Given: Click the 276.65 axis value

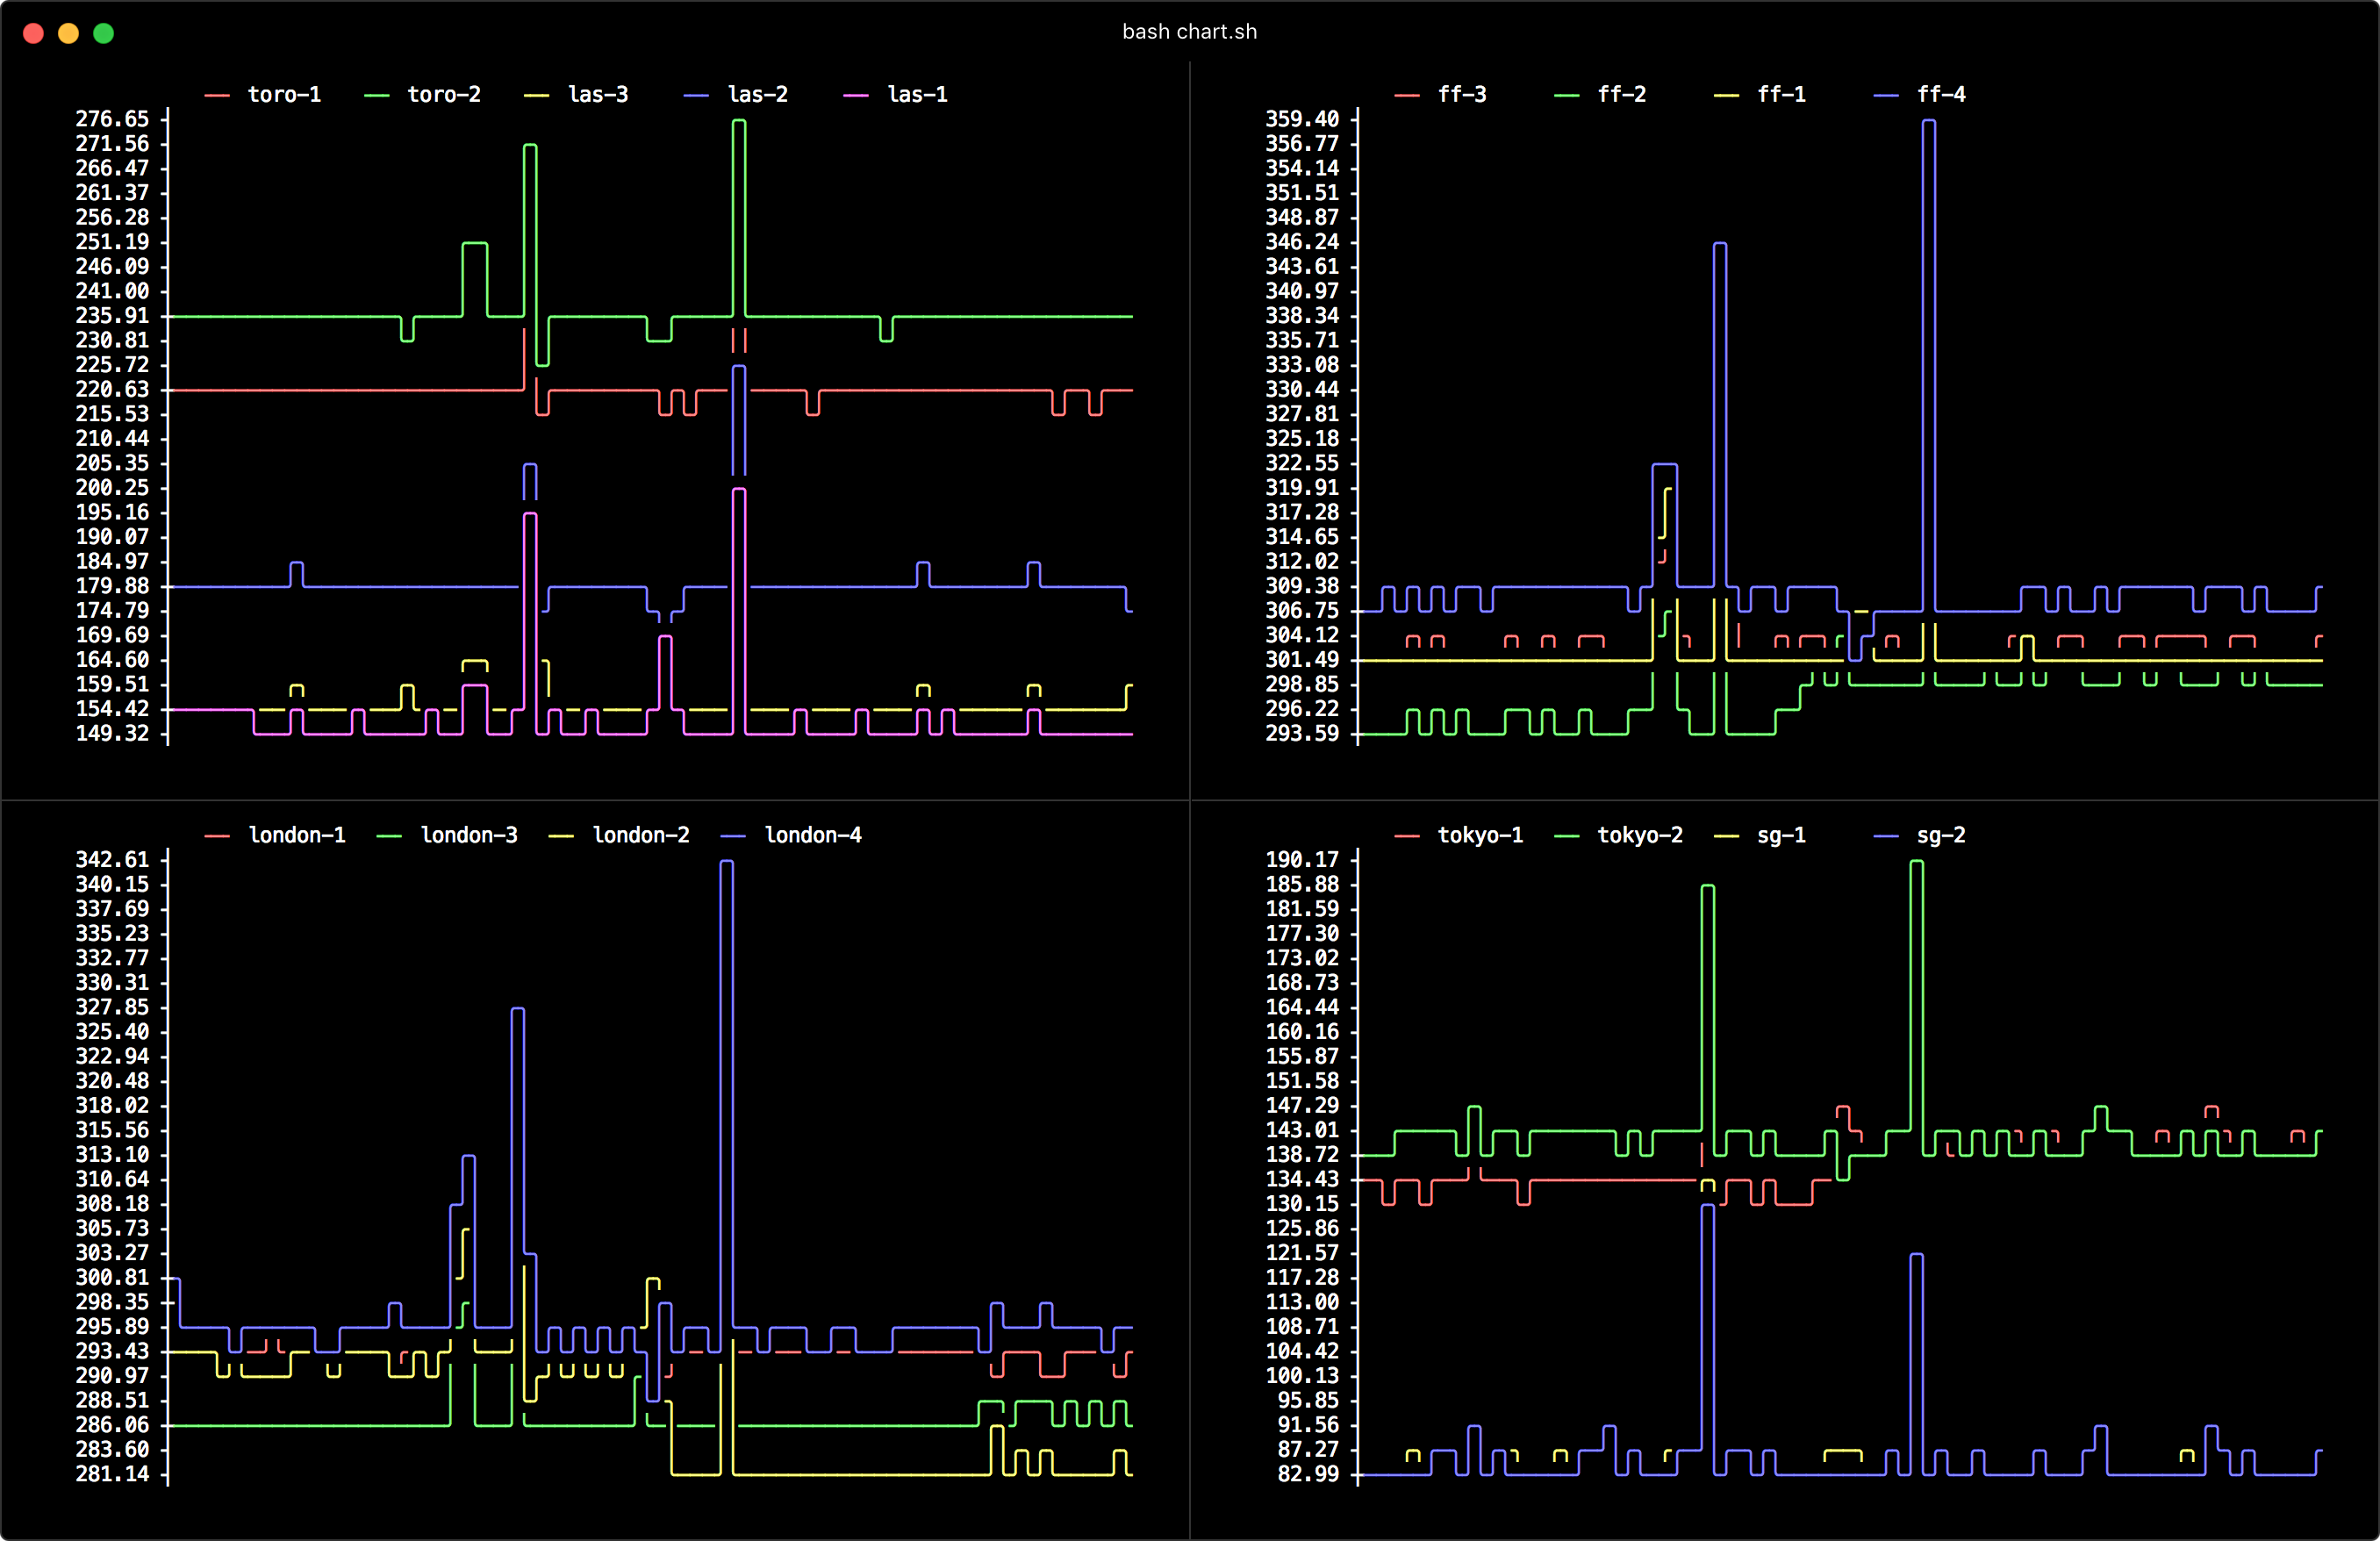Looking at the screenshot, I should 112,119.
